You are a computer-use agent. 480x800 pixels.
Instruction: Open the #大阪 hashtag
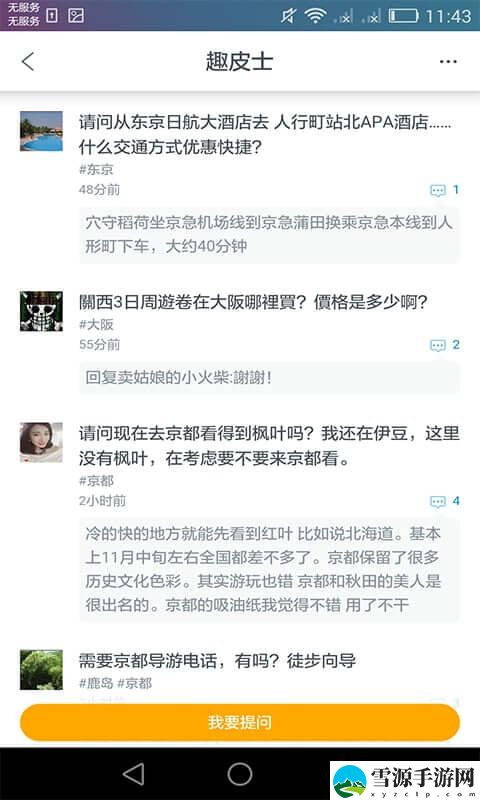96,324
